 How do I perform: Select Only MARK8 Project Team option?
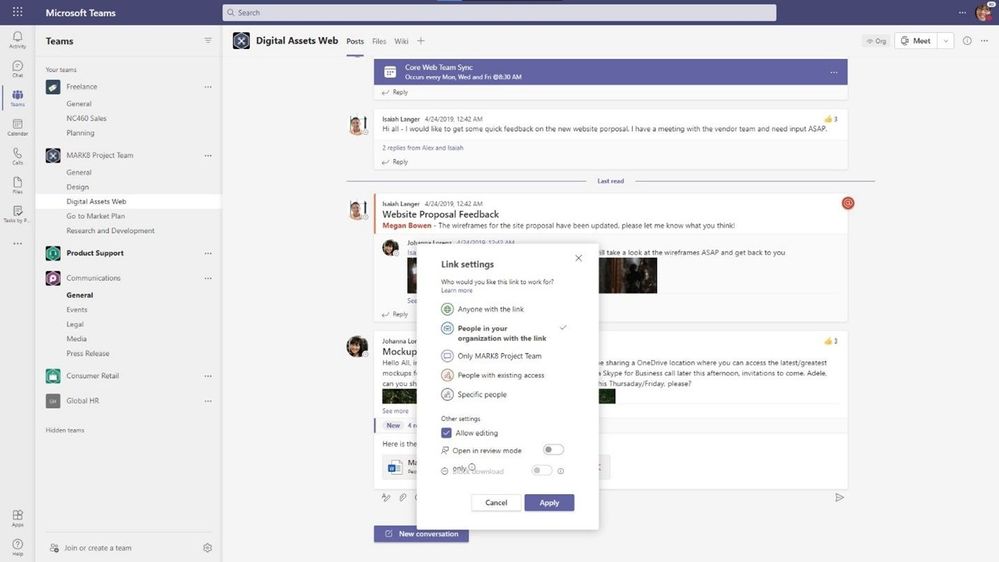click(x=491, y=356)
